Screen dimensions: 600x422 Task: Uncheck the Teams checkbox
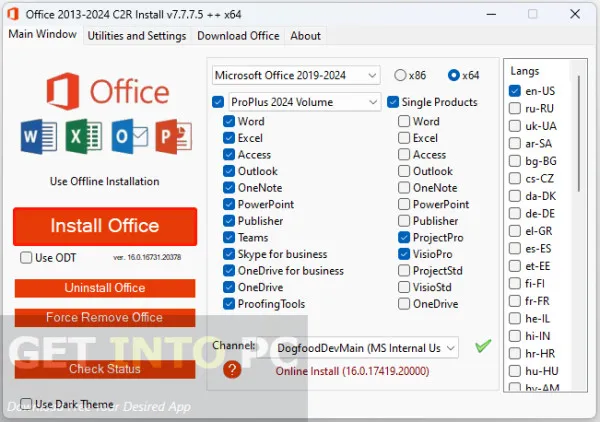229,237
